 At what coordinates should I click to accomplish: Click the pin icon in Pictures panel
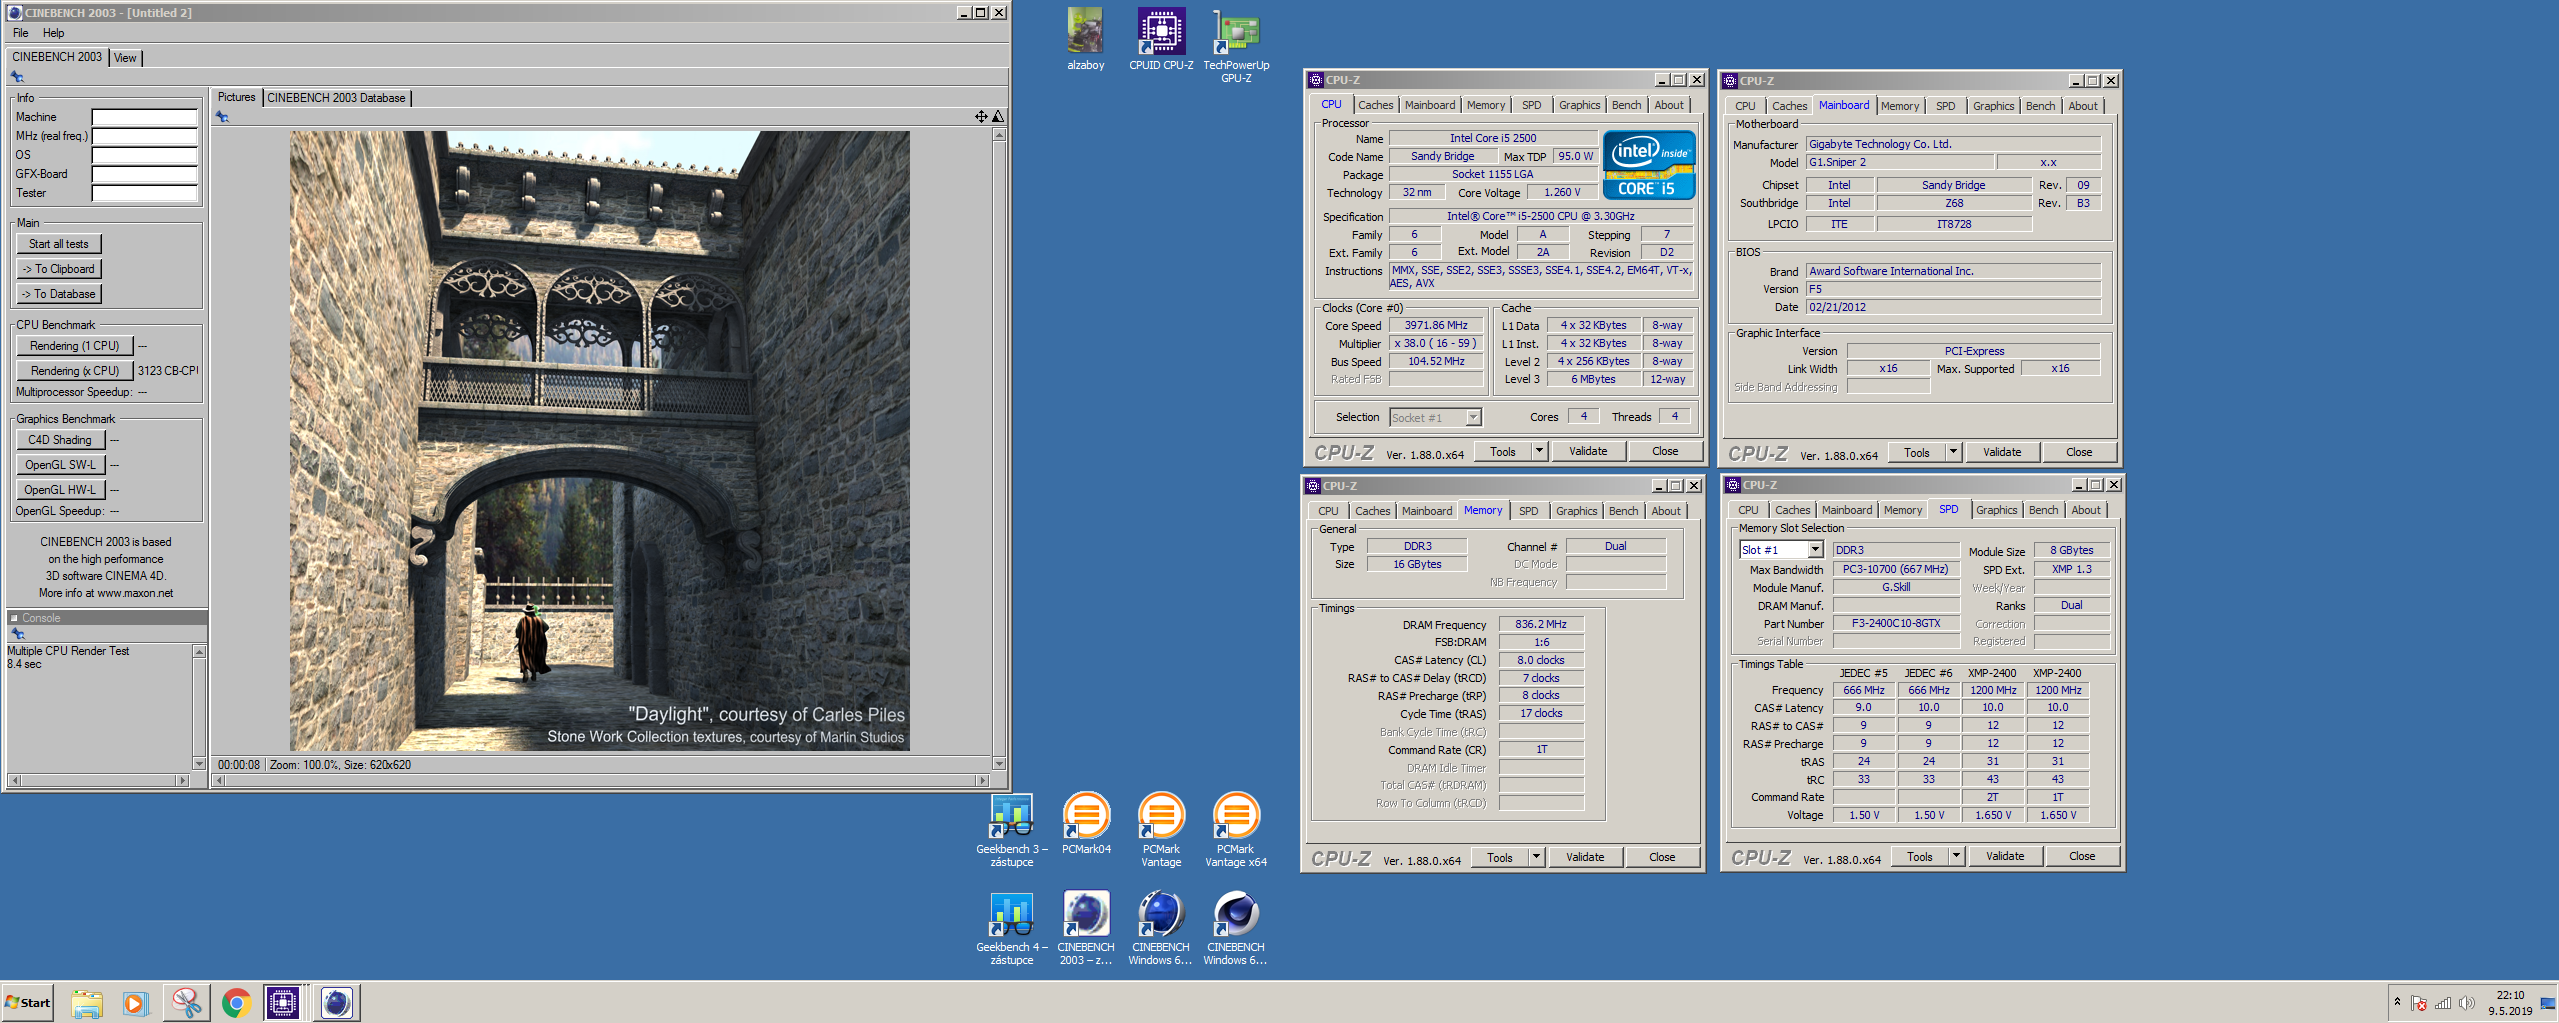click(222, 117)
